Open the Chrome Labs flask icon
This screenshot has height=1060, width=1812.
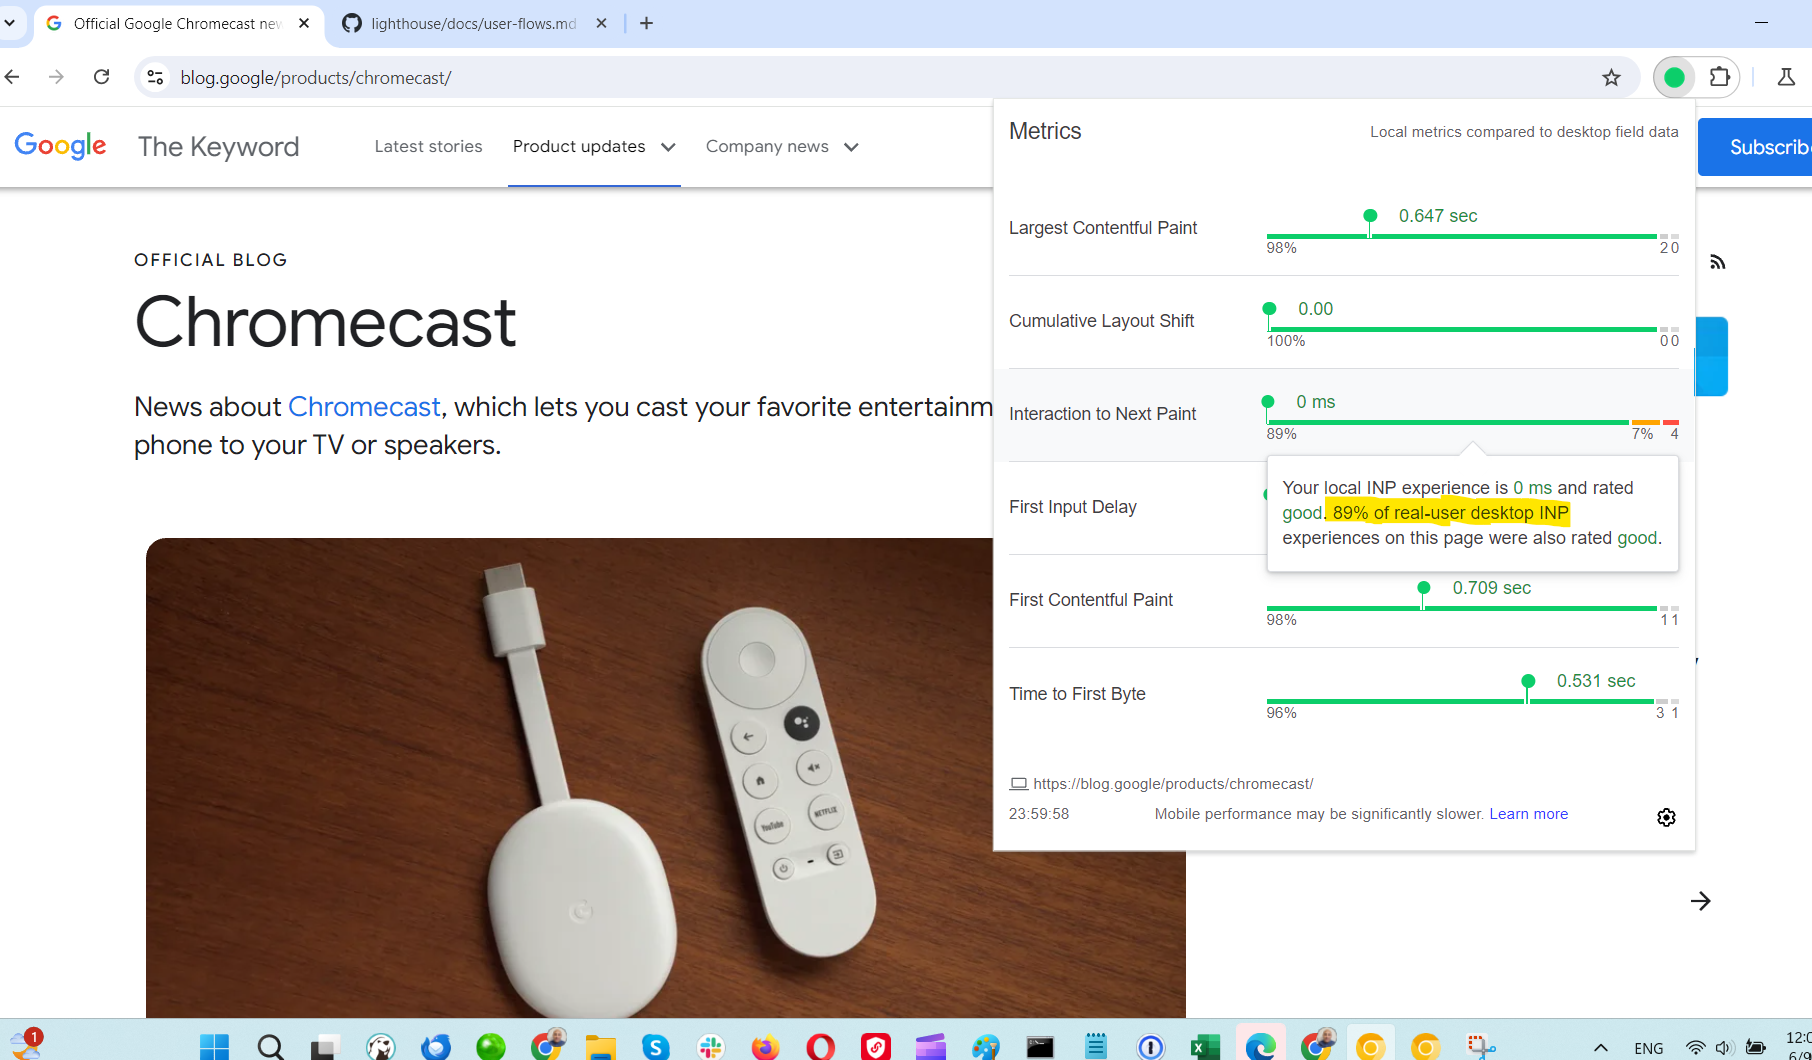tap(1786, 77)
